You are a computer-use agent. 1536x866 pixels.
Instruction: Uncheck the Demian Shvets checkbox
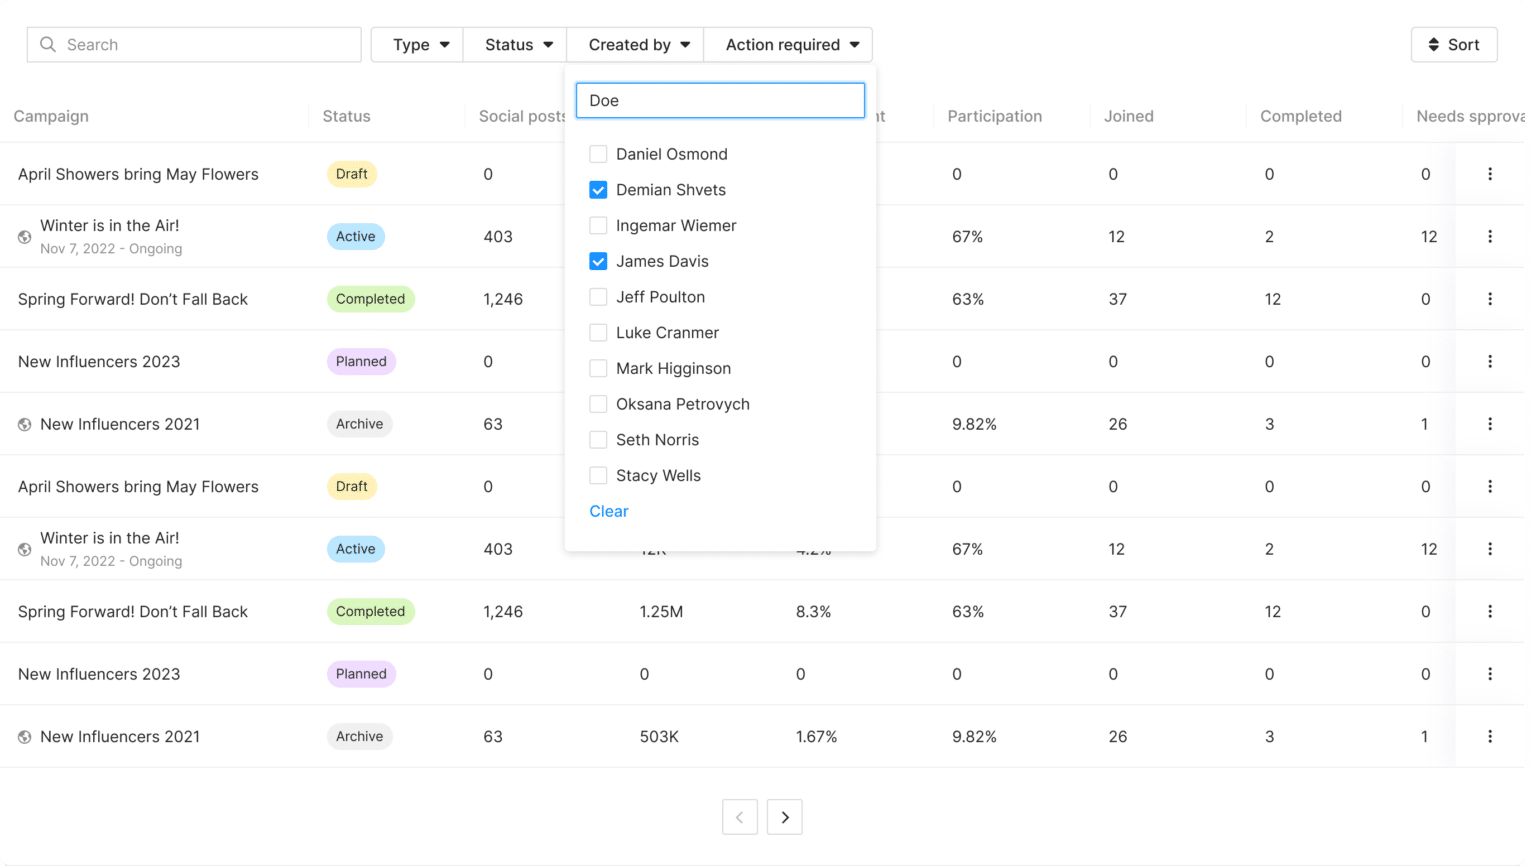click(598, 190)
